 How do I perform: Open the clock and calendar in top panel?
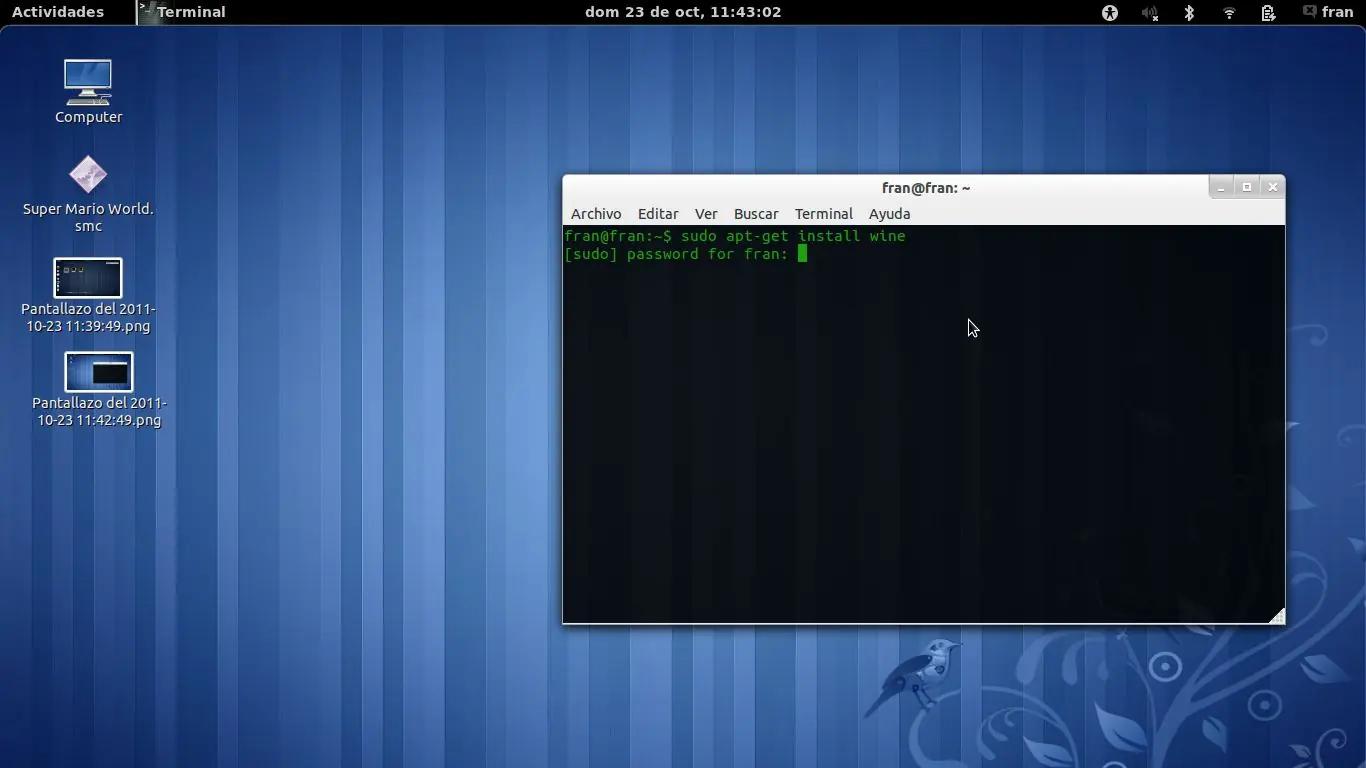683,12
